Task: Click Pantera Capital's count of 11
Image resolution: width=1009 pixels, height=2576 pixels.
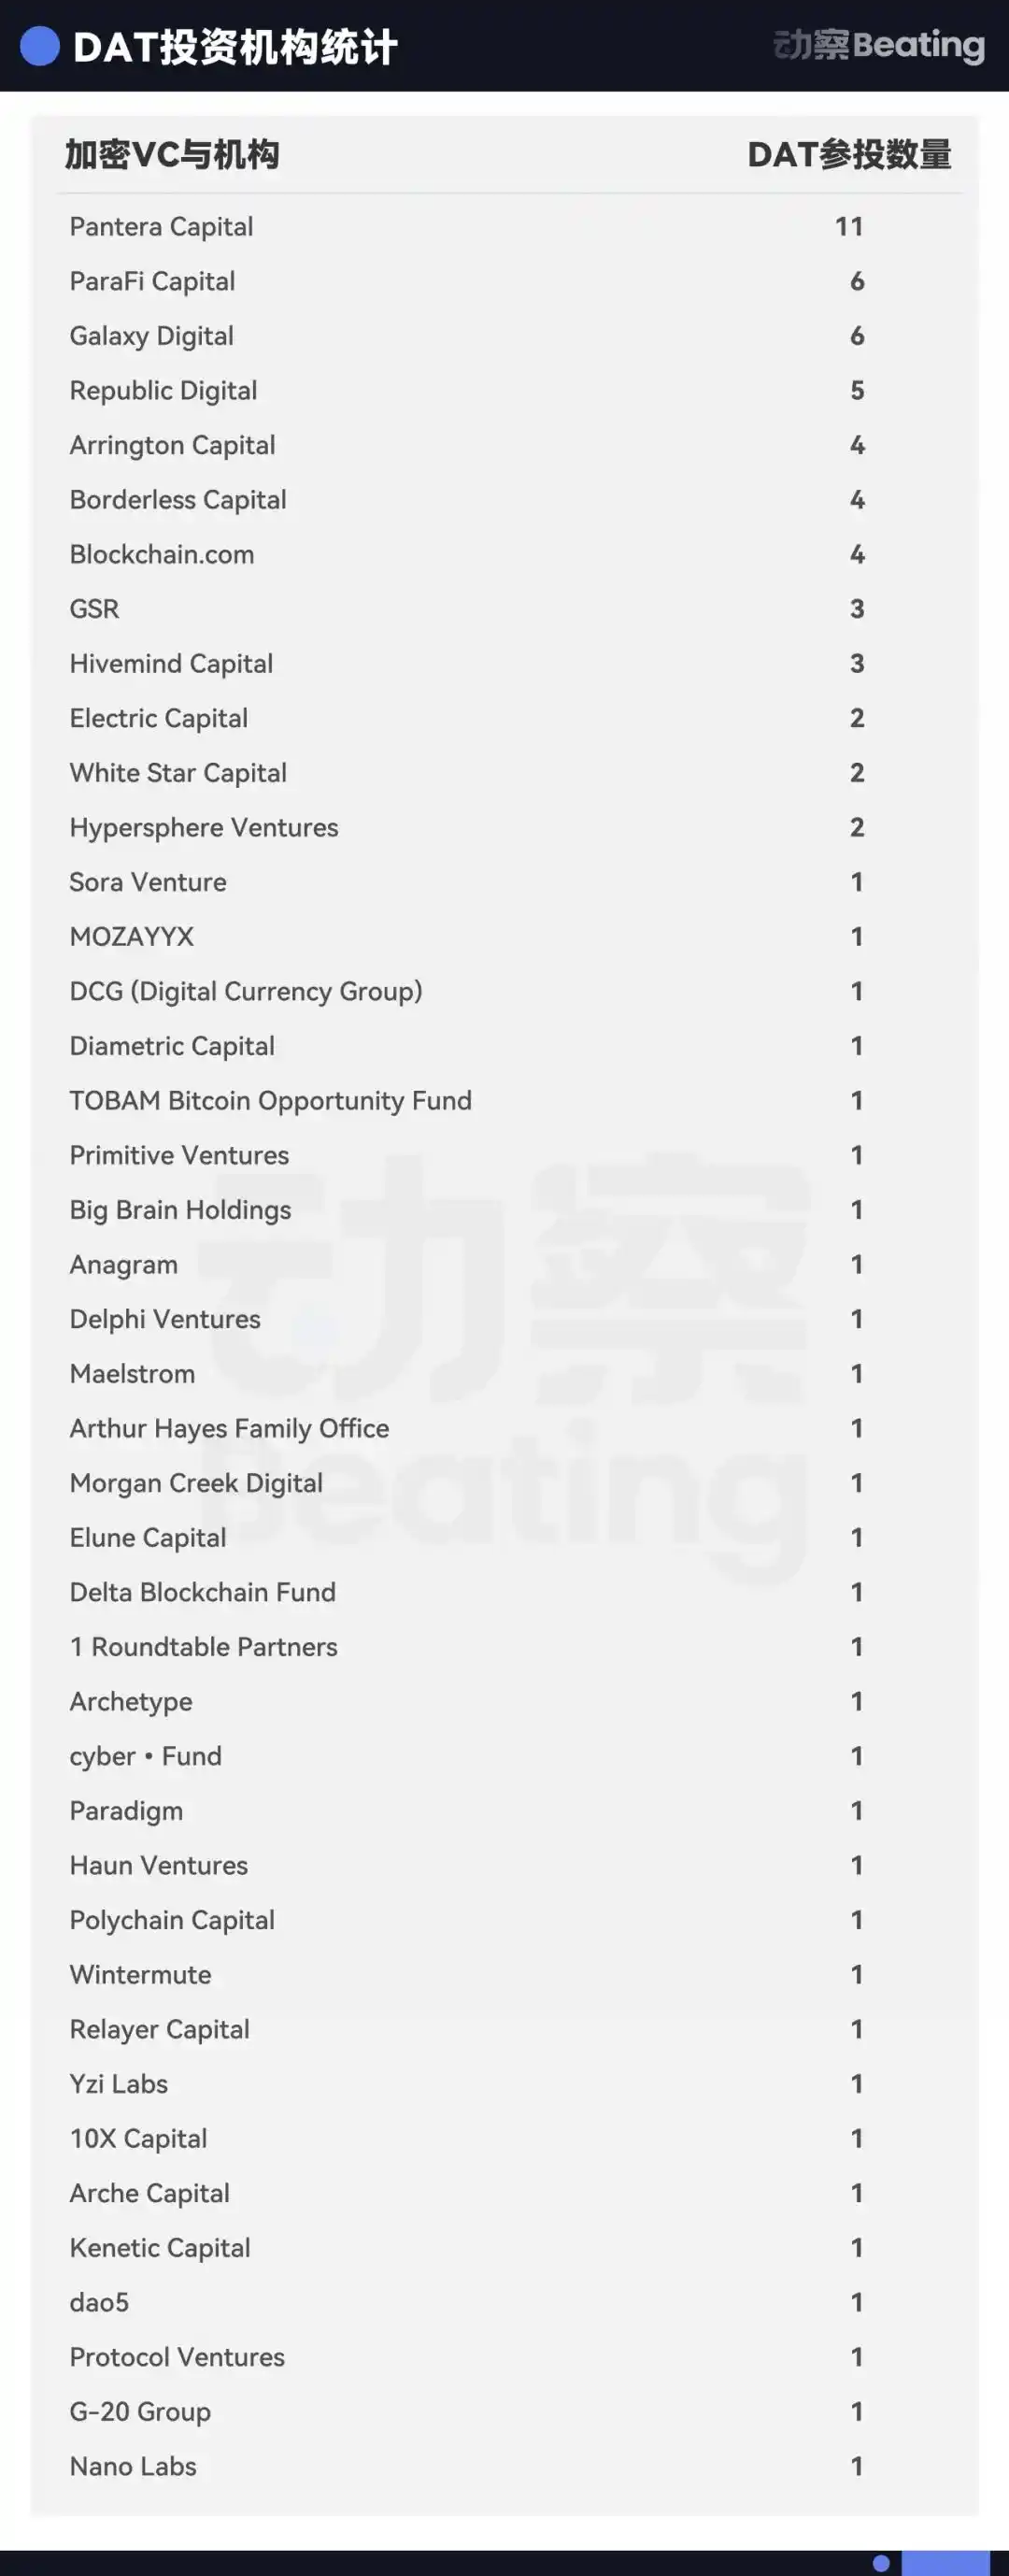Action: tap(849, 227)
